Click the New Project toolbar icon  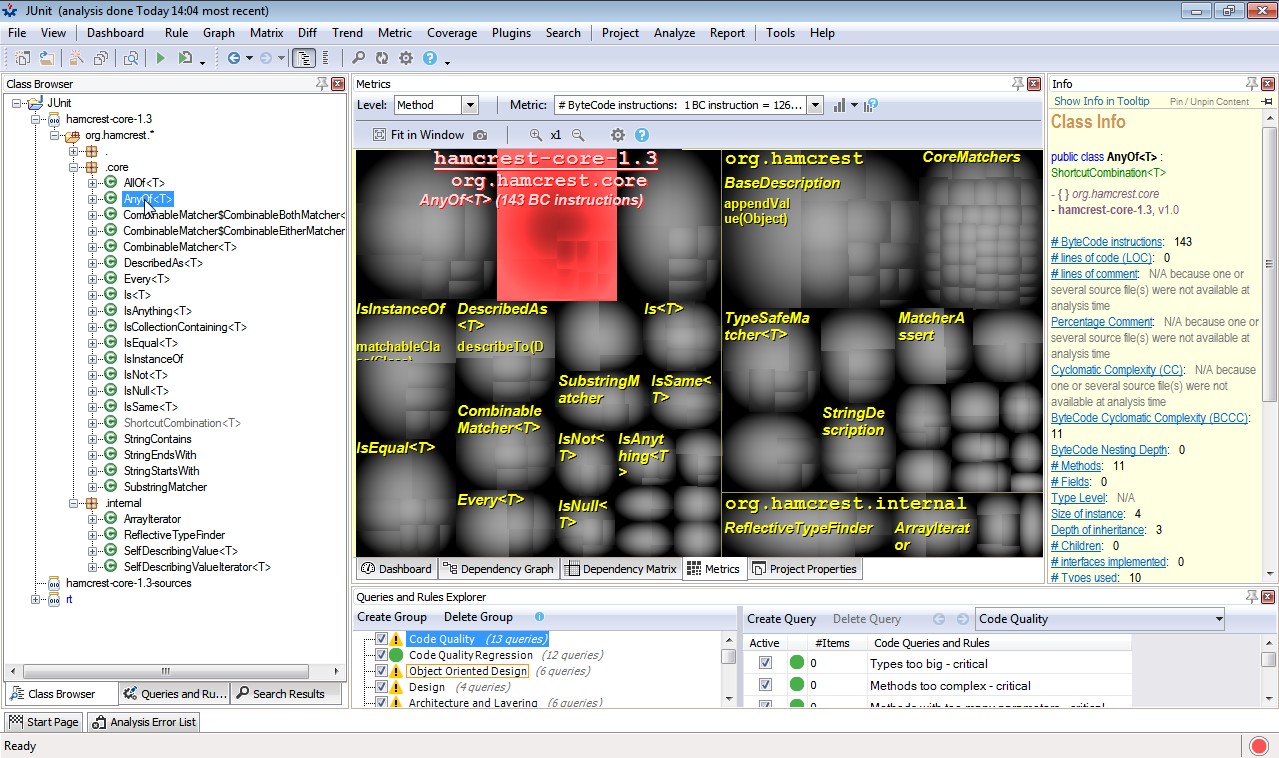click(x=22, y=58)
